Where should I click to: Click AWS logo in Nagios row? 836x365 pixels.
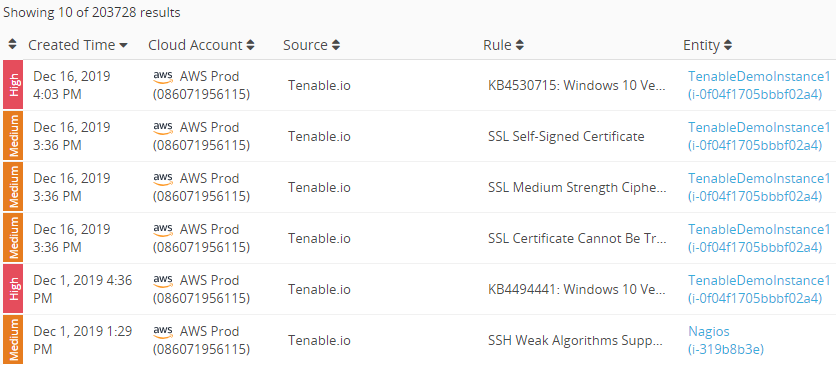(163, 333)
